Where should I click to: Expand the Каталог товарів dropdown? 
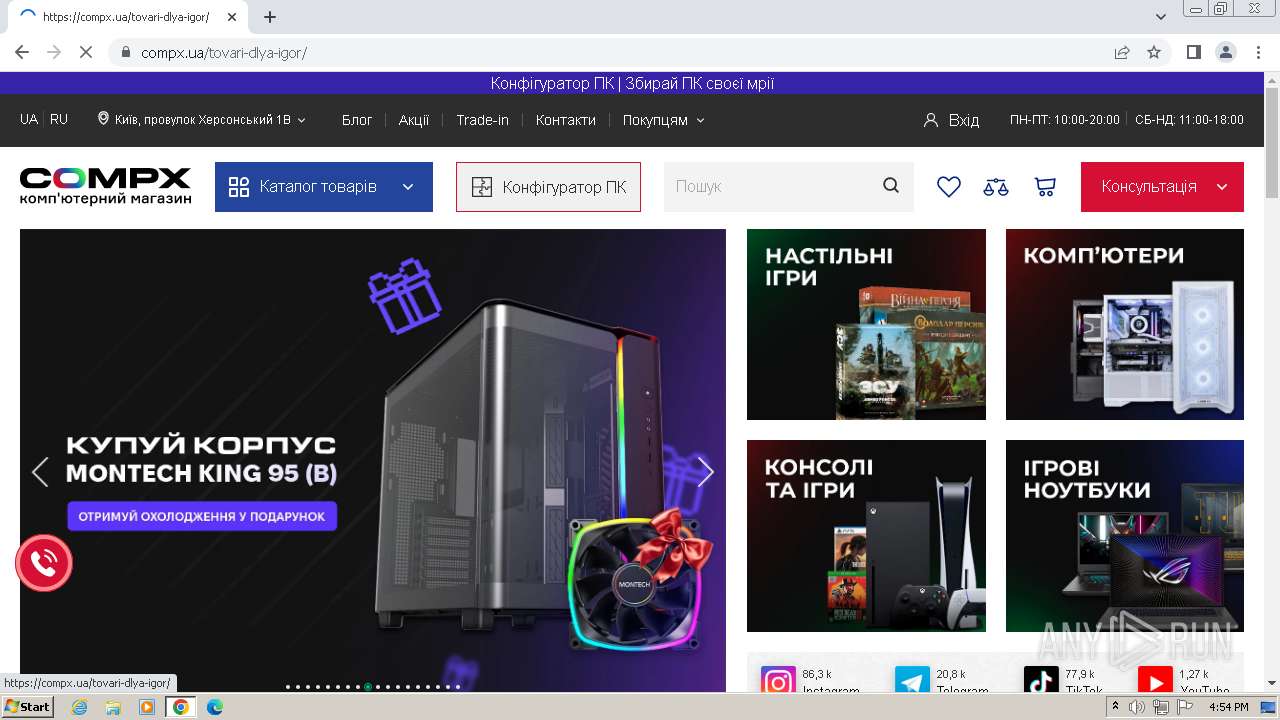[408, 187]
